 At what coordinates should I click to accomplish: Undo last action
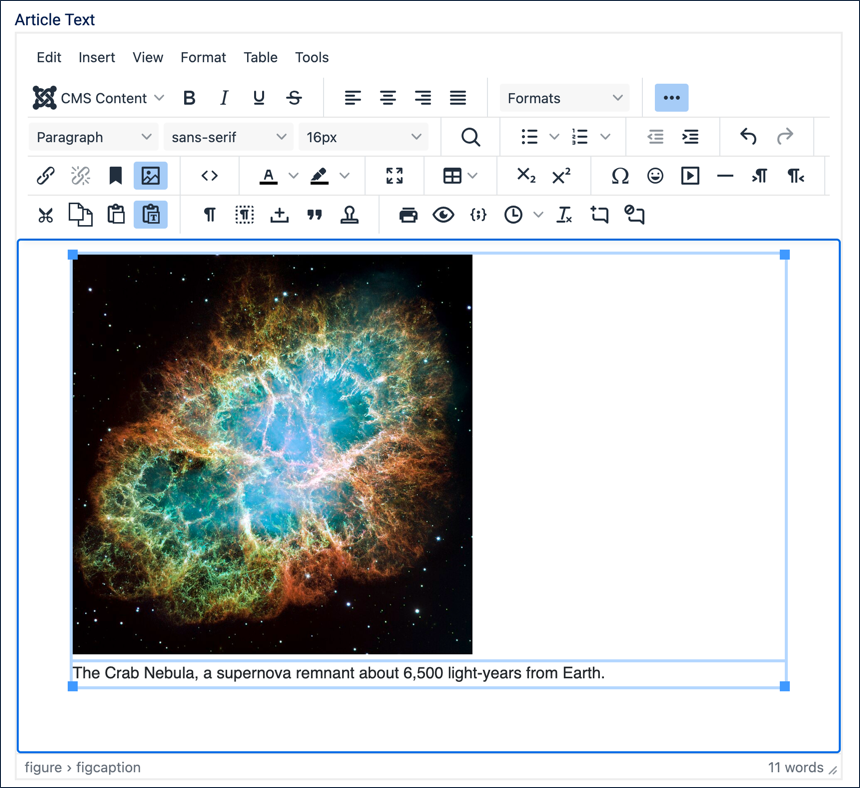pos(749,136)
